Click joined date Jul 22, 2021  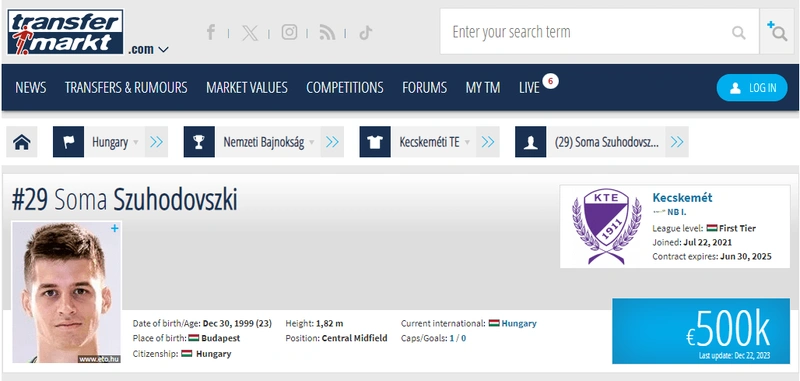(708, 242)
